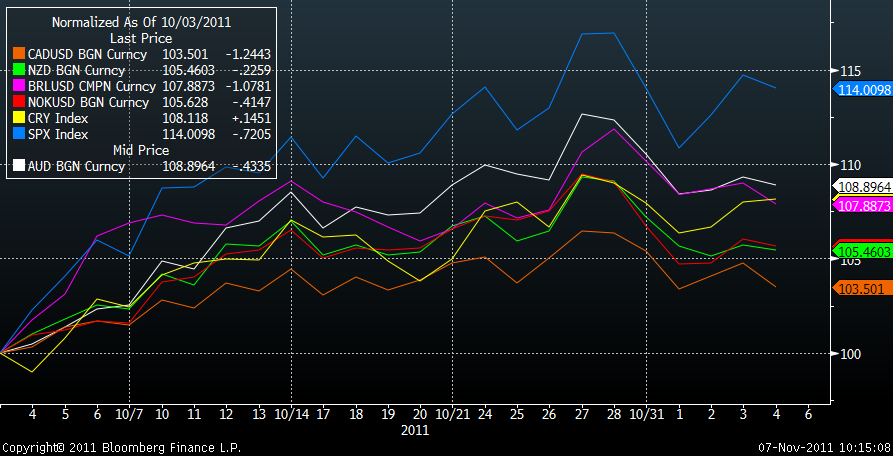Click the 115 y-axis label
Image resolution: width=893 pixels, height=456 pixels.
click(x=851, y=71)
